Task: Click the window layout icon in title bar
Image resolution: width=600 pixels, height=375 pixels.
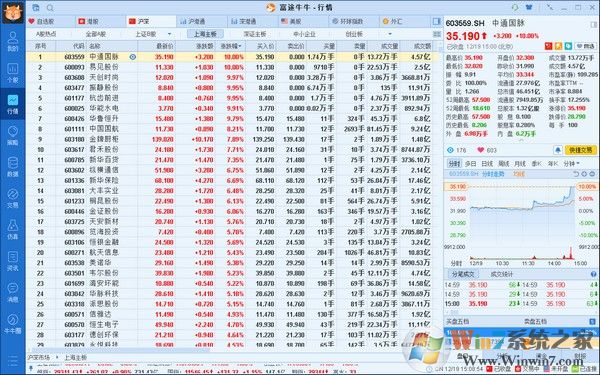Action: click(x=36, y=7)
